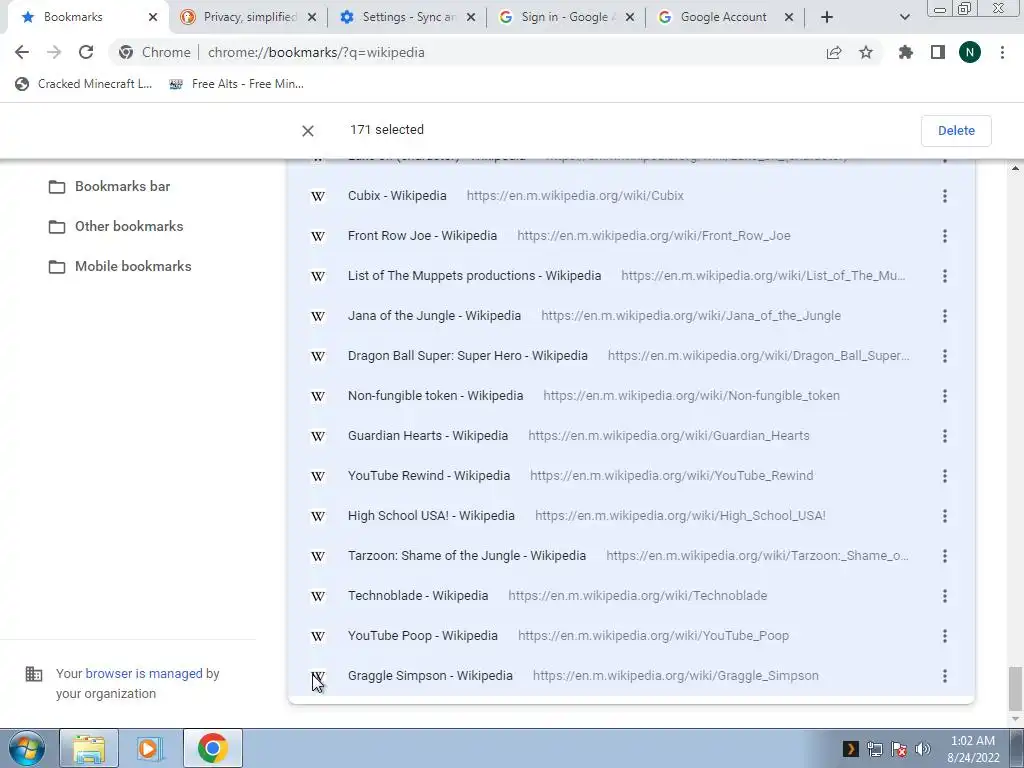Select the Cubix - Wikipedia bookmark row

(631, 196)
